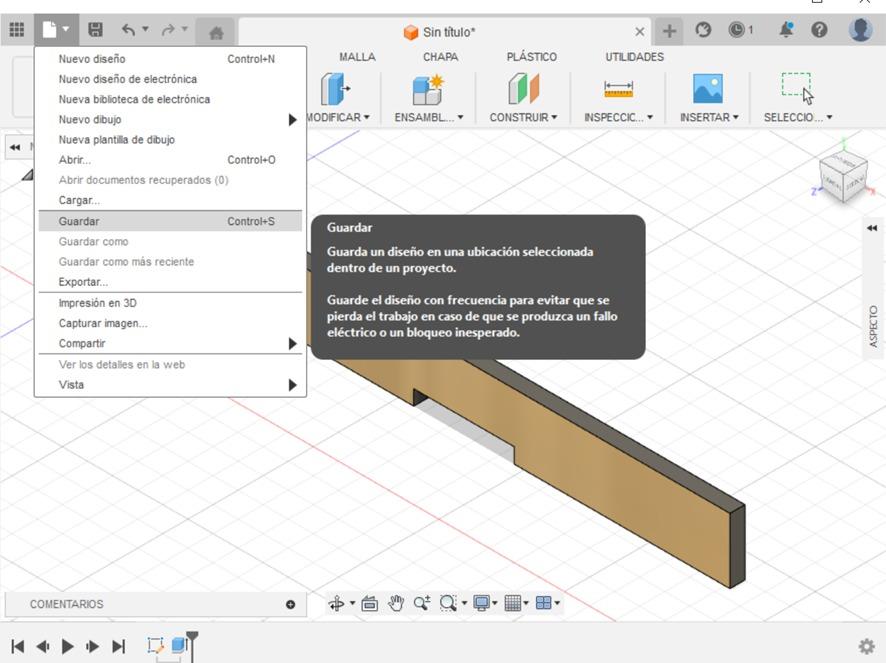This screenshot has height=663, width=886.
Task: Choose Nuevo diseño from the menu
Action: tap(170, 59)
